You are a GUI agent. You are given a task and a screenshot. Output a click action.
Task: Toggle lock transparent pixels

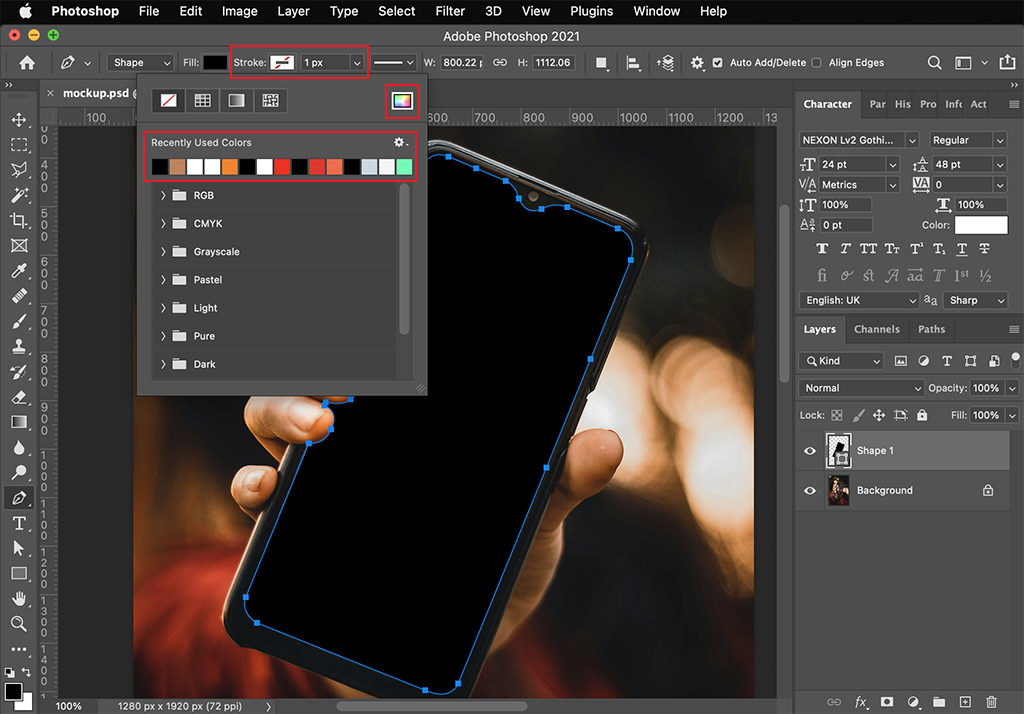click(837, 415)
